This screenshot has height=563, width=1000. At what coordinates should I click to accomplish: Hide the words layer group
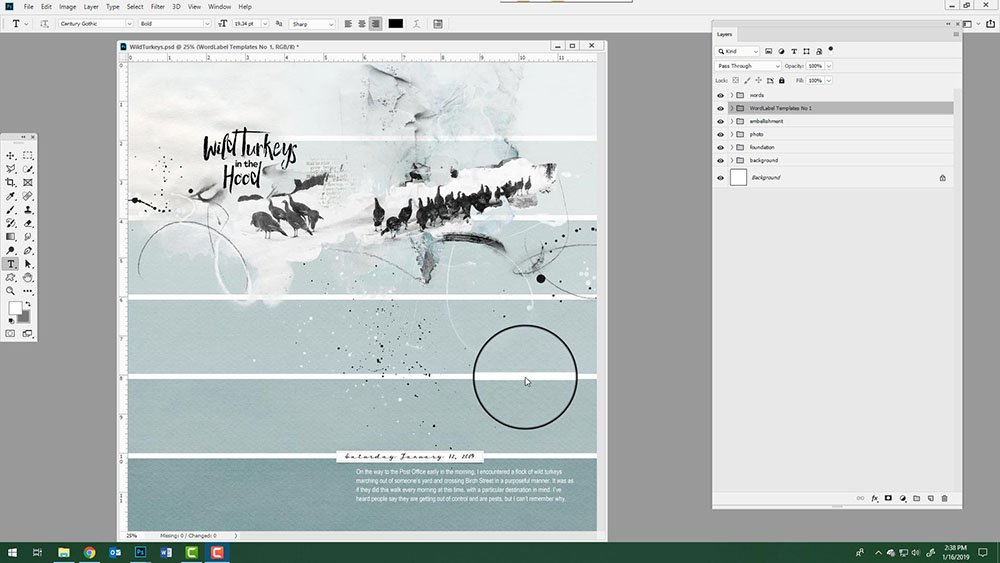[x=721, y=95]
